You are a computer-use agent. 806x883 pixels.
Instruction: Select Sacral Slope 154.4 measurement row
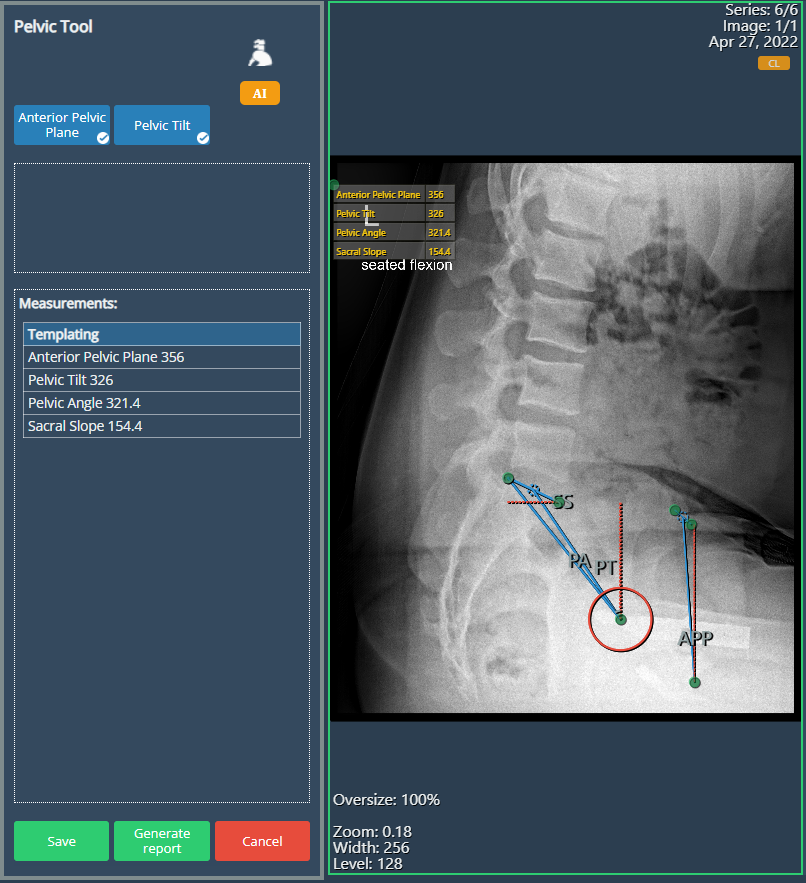pos(162,426)
